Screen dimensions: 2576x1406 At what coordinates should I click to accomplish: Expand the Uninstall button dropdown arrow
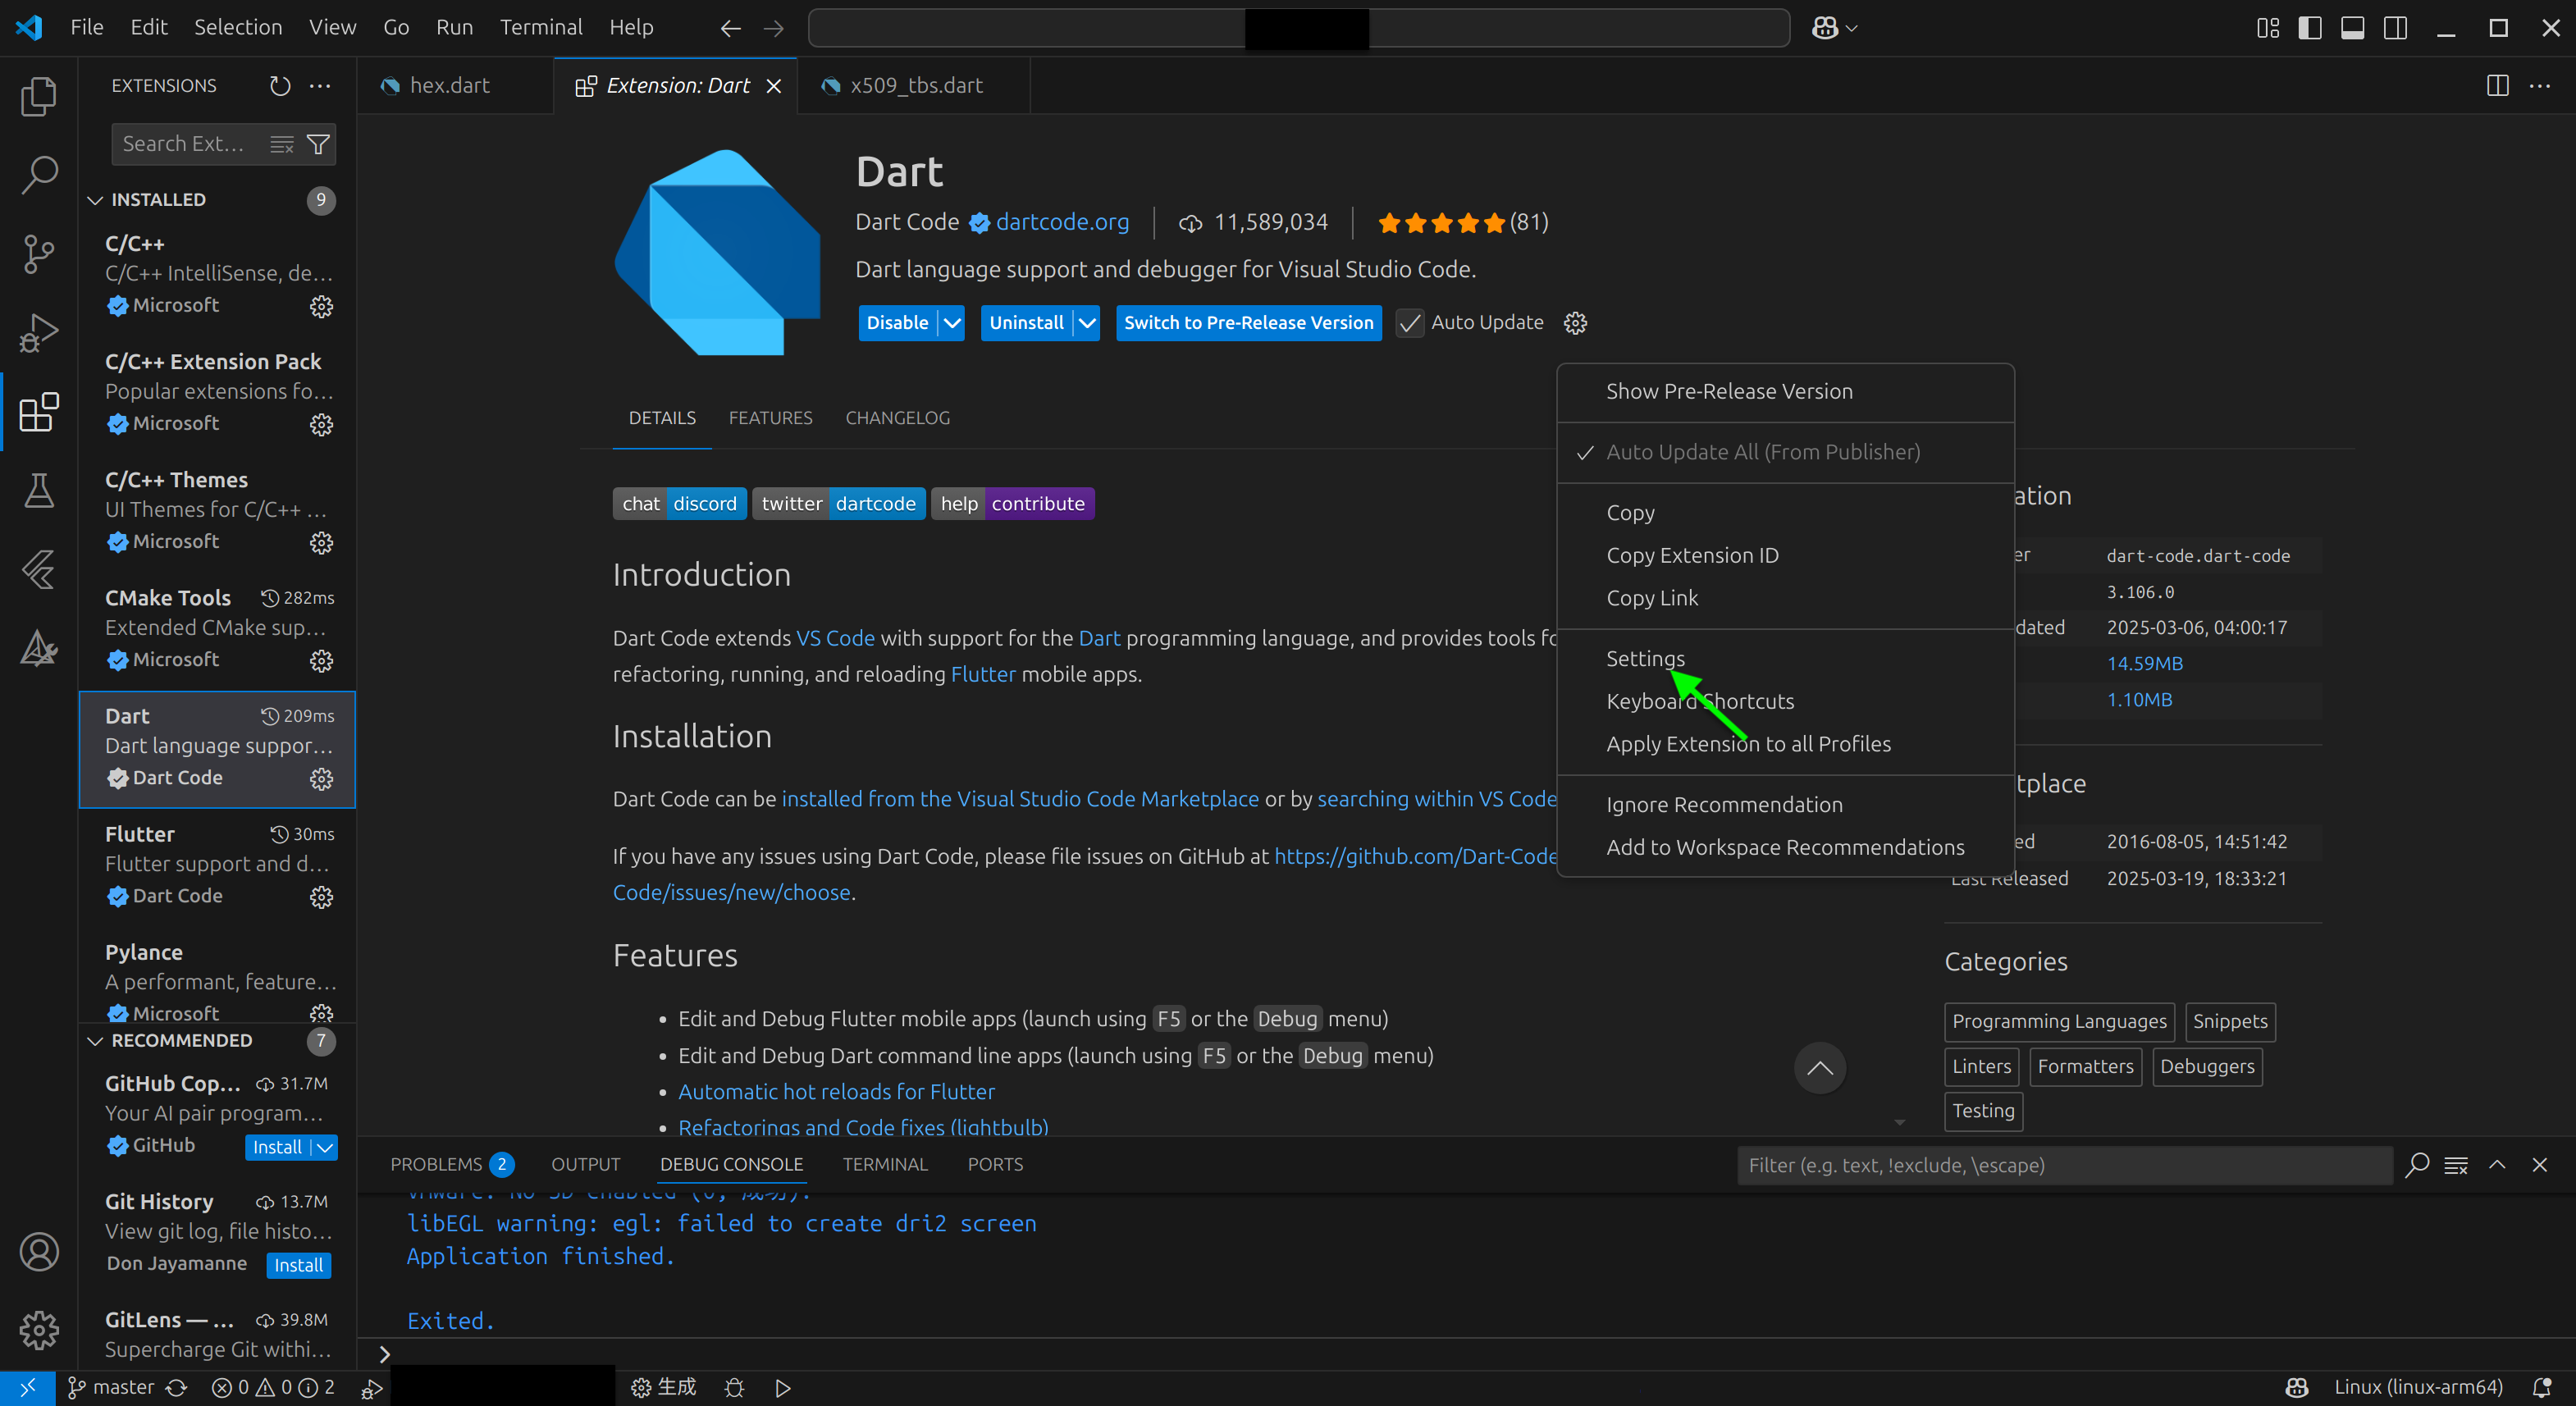[1087, 323]
